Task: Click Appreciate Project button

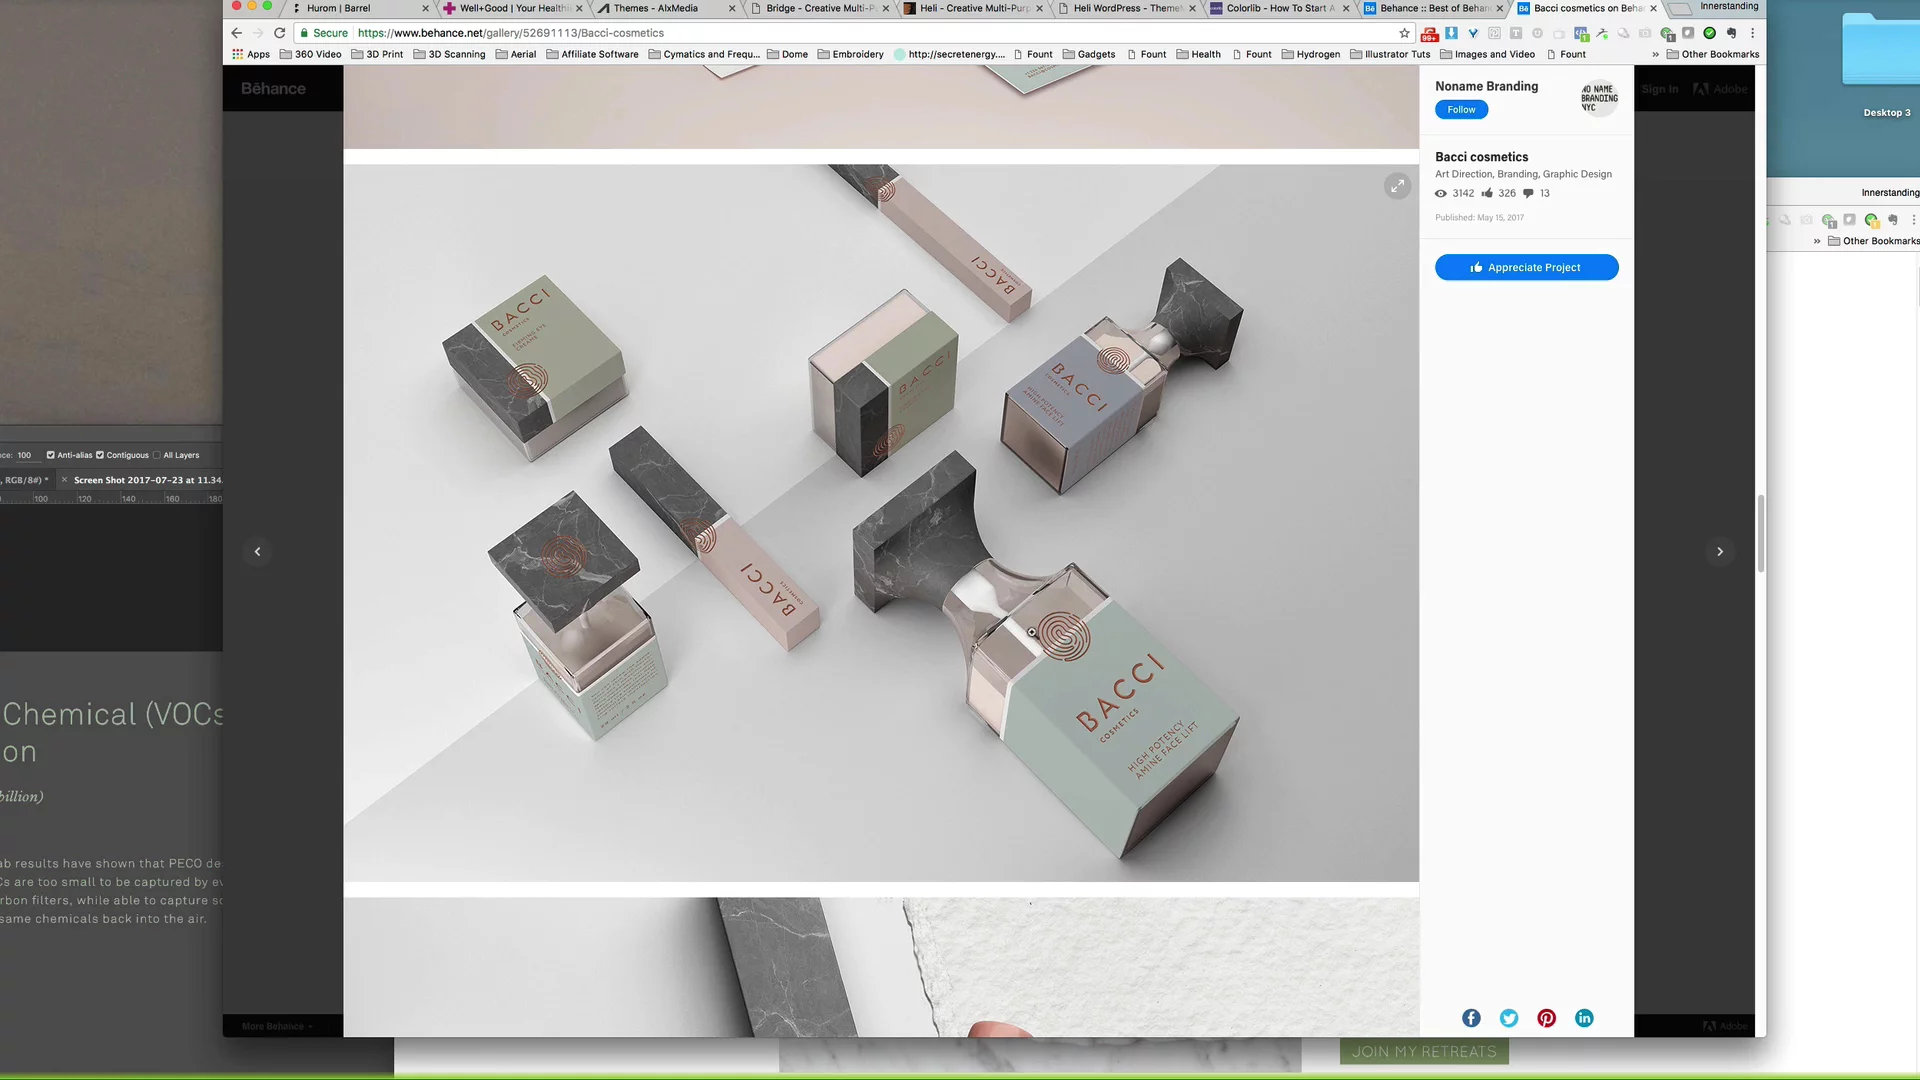Action: (1526, 267)
